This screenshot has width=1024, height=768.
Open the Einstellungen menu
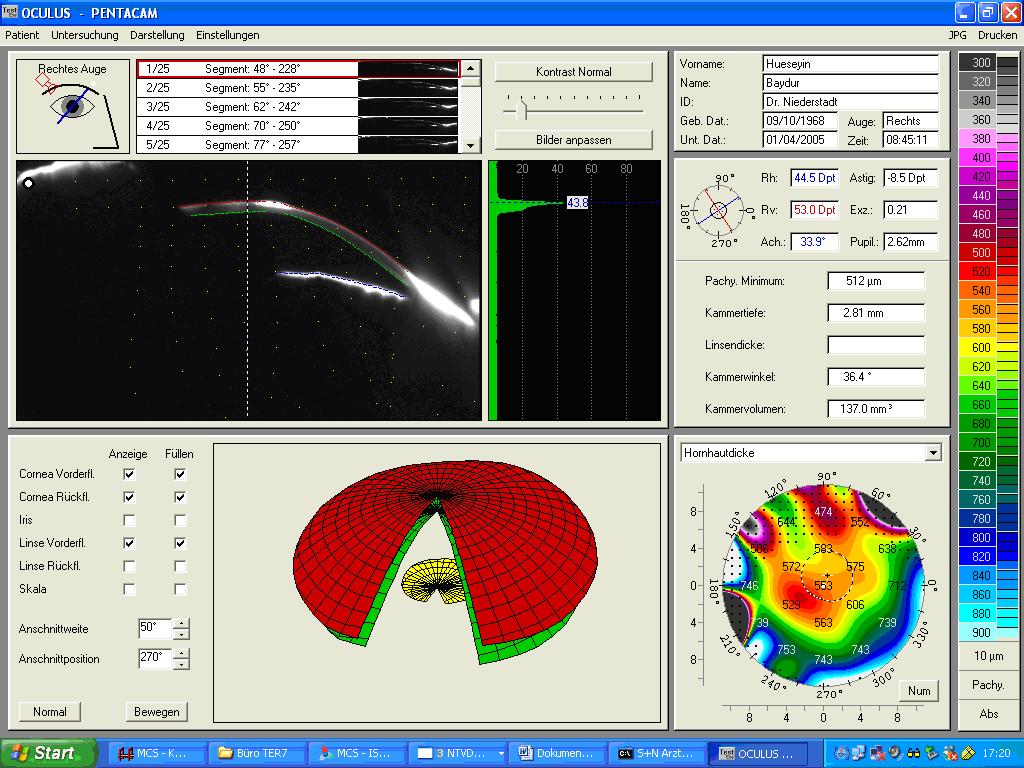pos(227,35)
